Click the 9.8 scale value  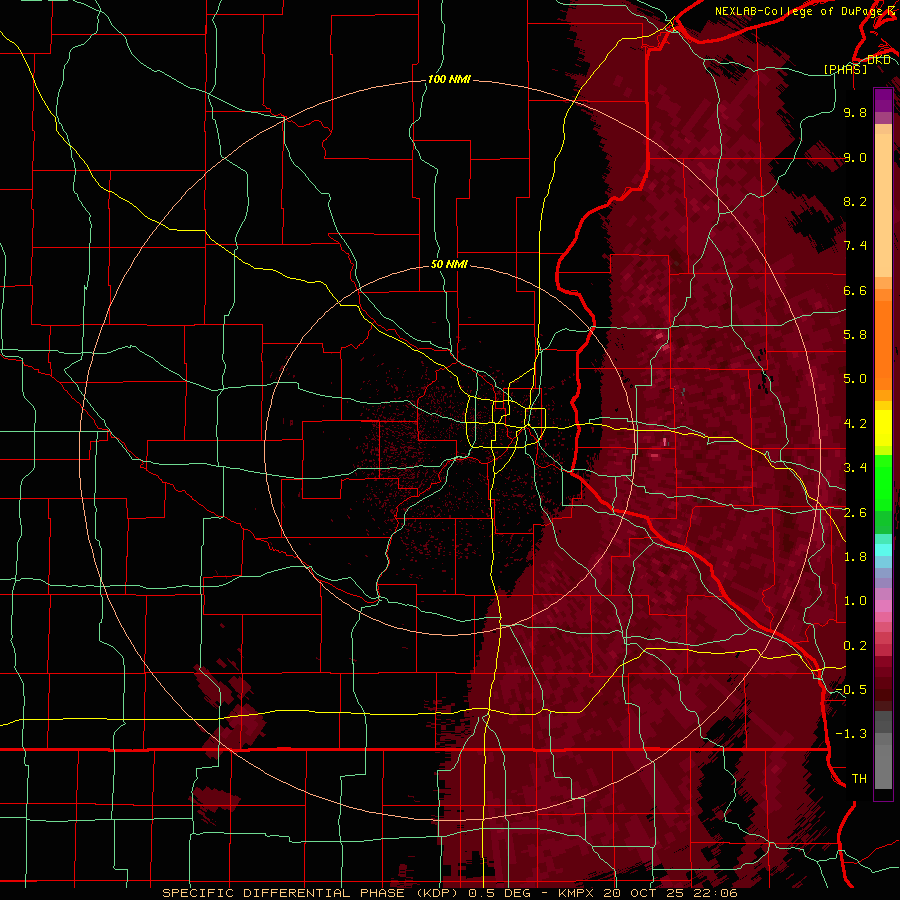[855, 112]
